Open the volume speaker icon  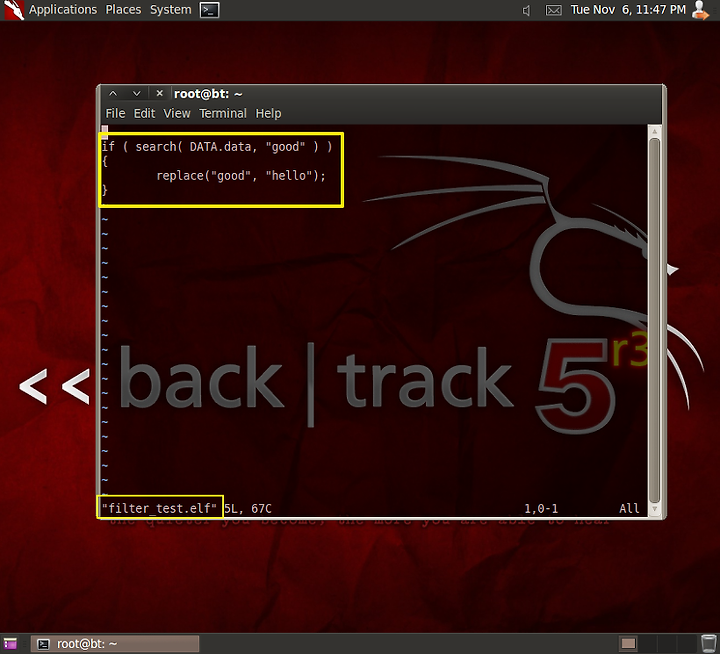(527, 10)
